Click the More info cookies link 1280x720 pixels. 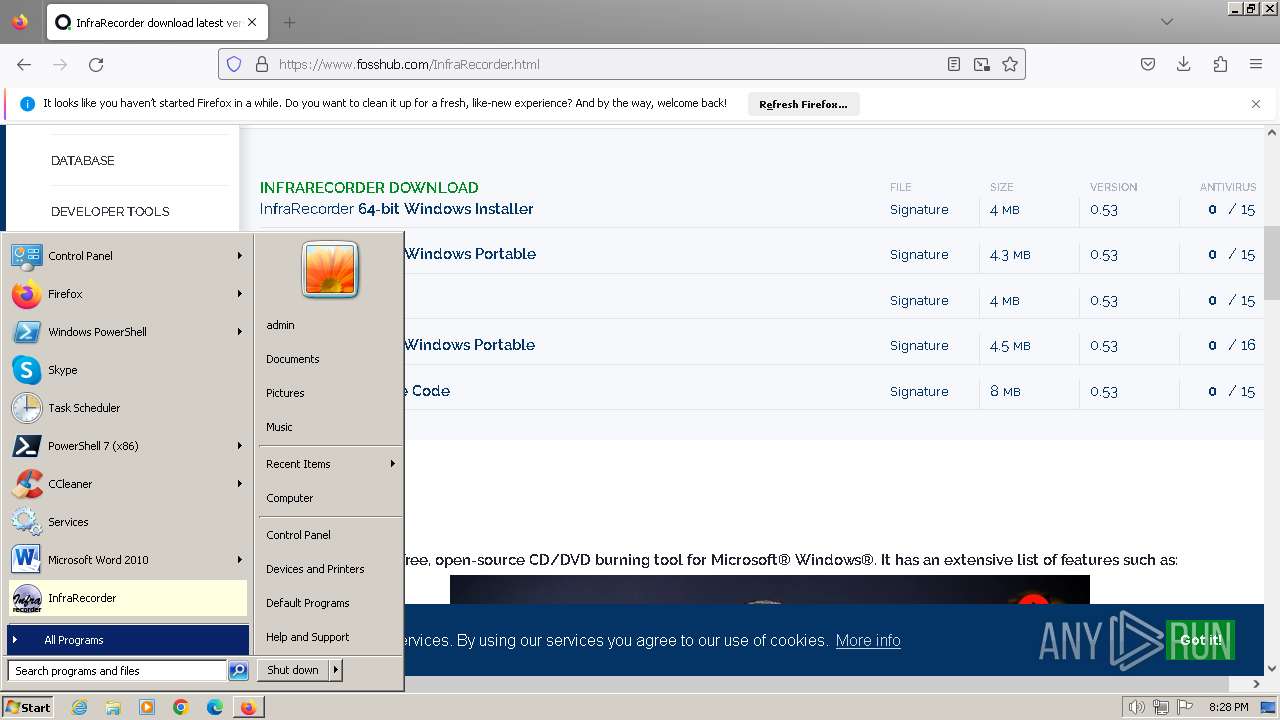click(868, 640)
